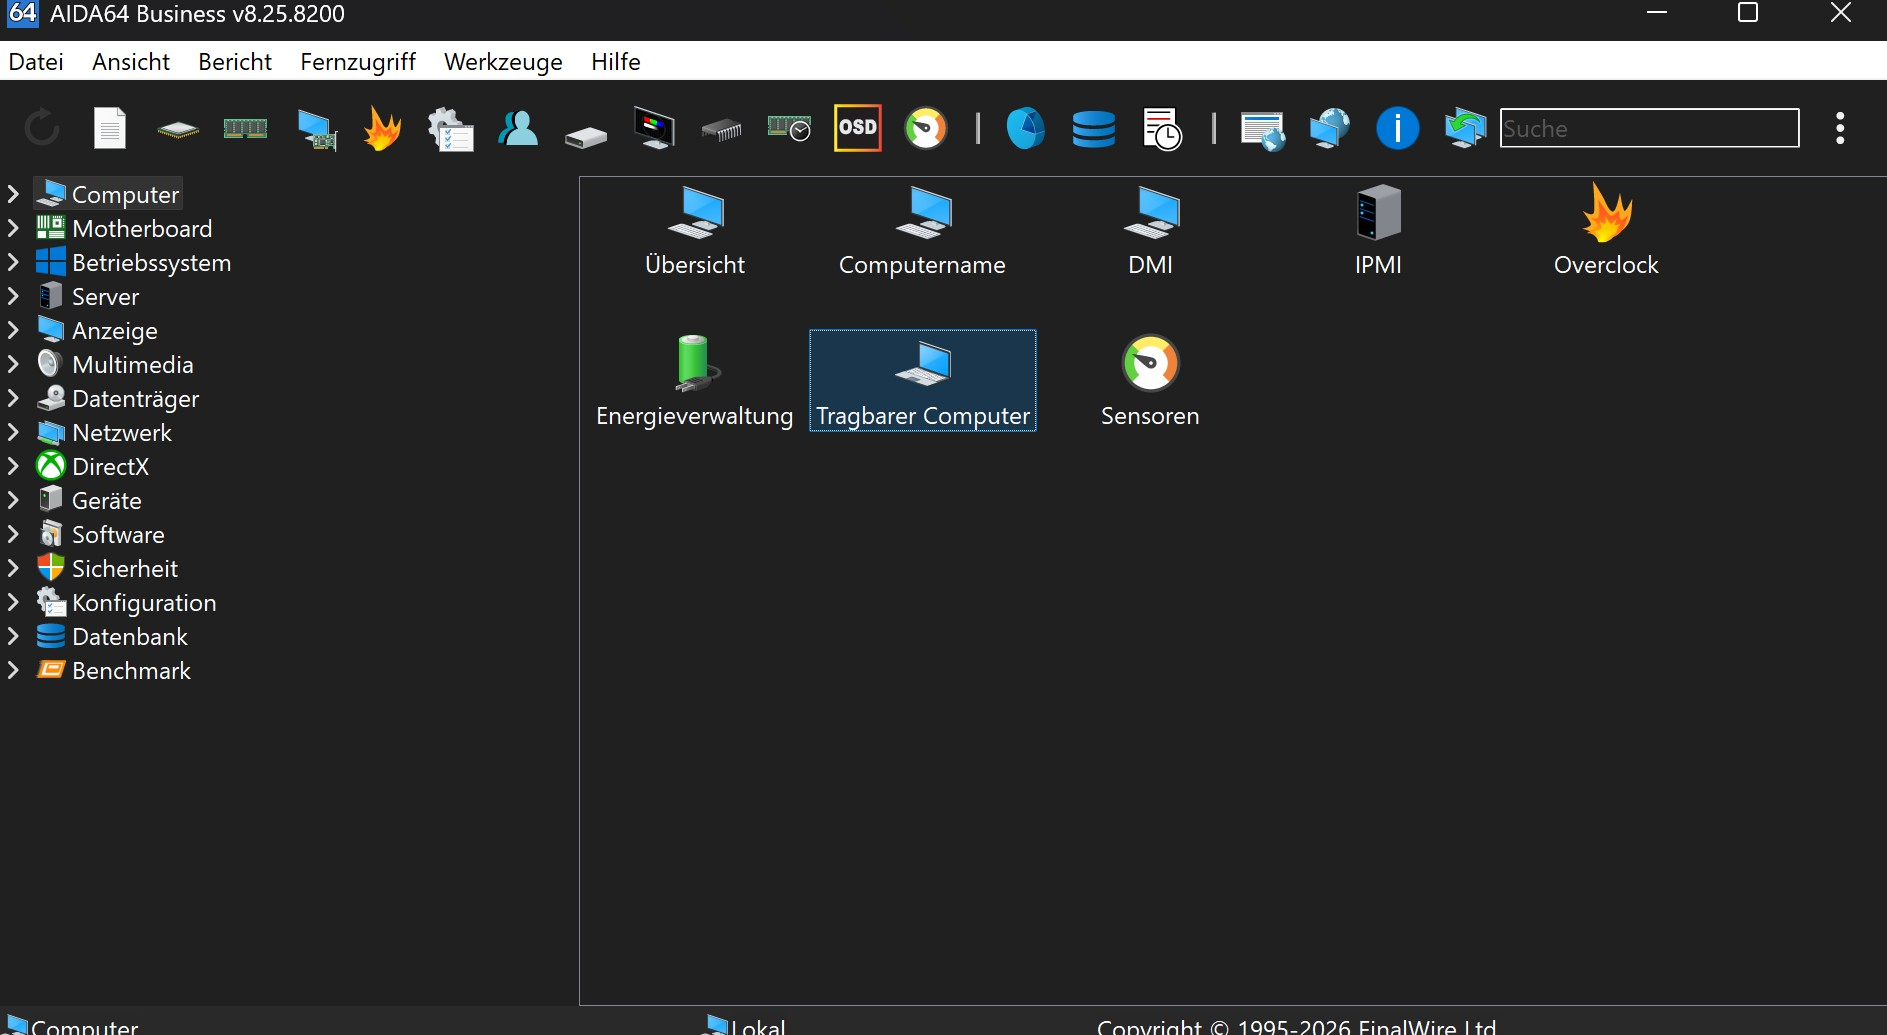This screenshot has height=1035, width=1887.
Task: Open the blue info circle toolbar icon
Action: tap(1398, 128)
